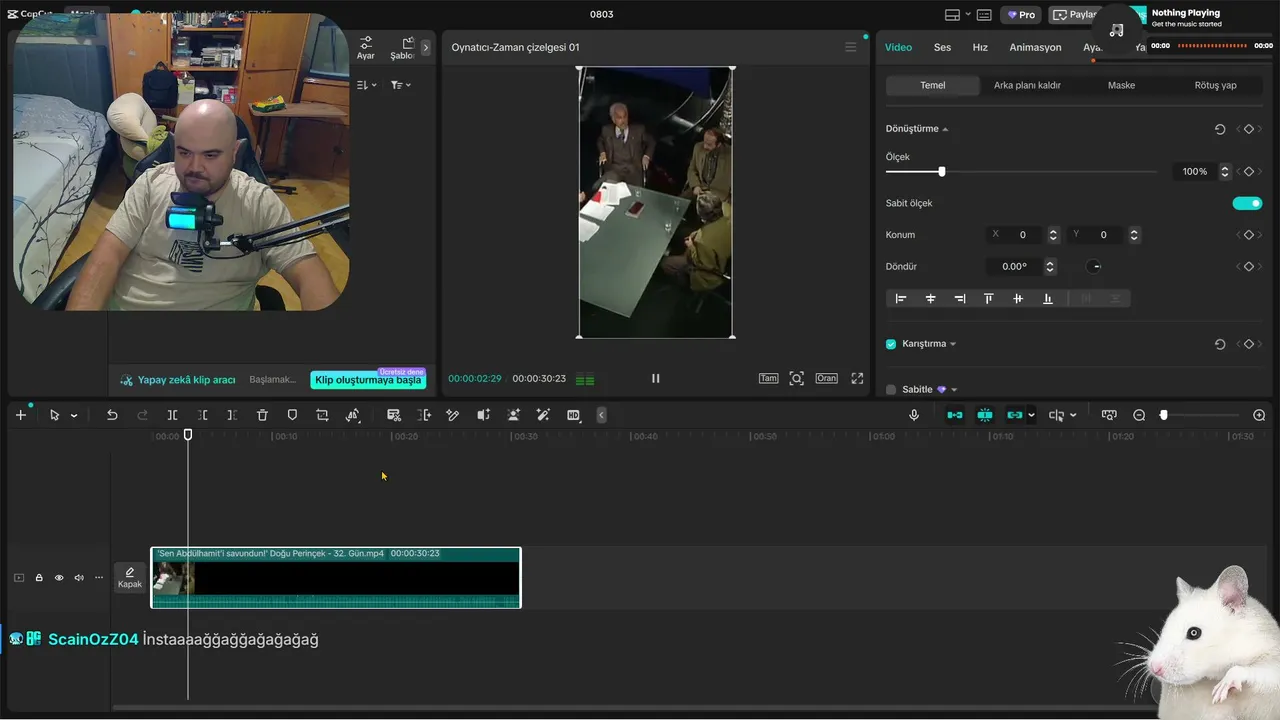The width and height of the screenshot is (1280, 720).
Task: Click the full-screen preview icon
Action: (857, 378)
